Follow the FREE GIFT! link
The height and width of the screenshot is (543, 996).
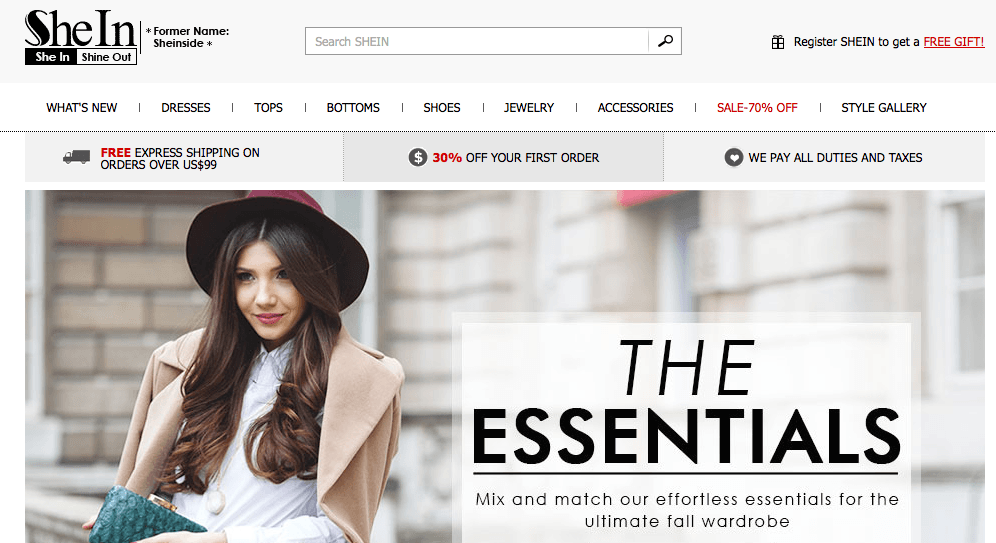click(953, 42)
